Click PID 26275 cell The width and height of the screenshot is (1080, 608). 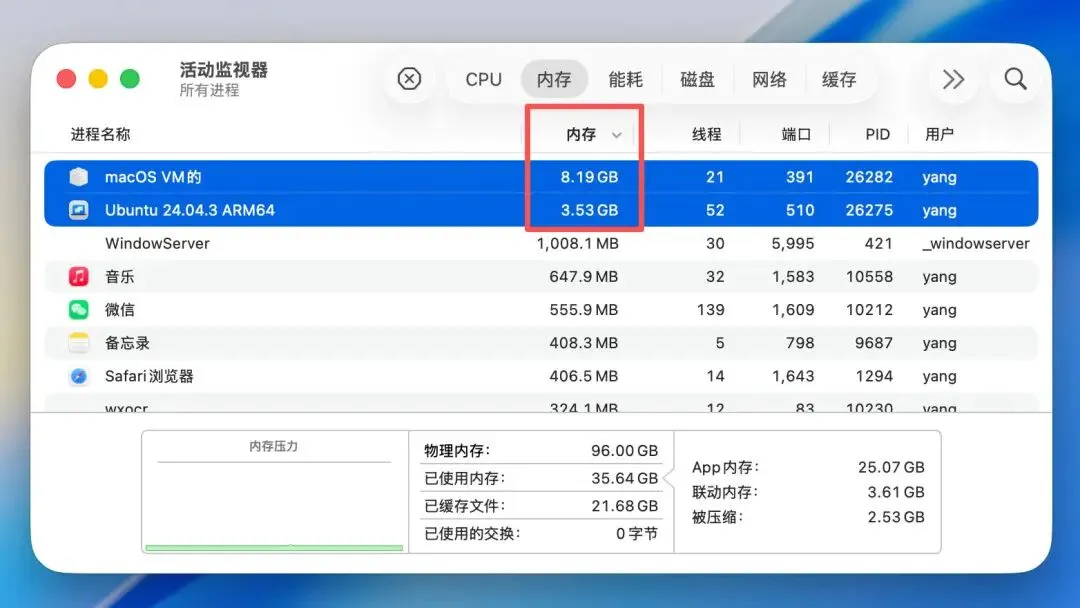click(x=869, y=210)
